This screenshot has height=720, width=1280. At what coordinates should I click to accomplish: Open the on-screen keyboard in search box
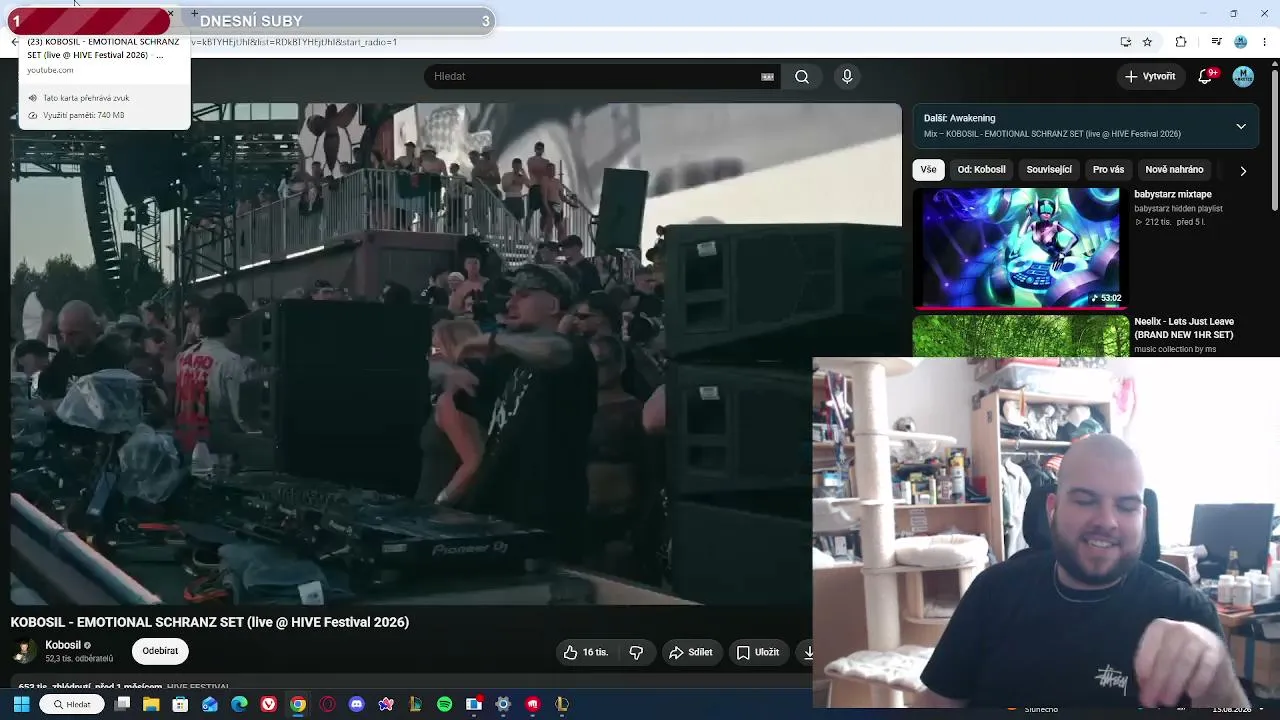[x=767, y=77]
